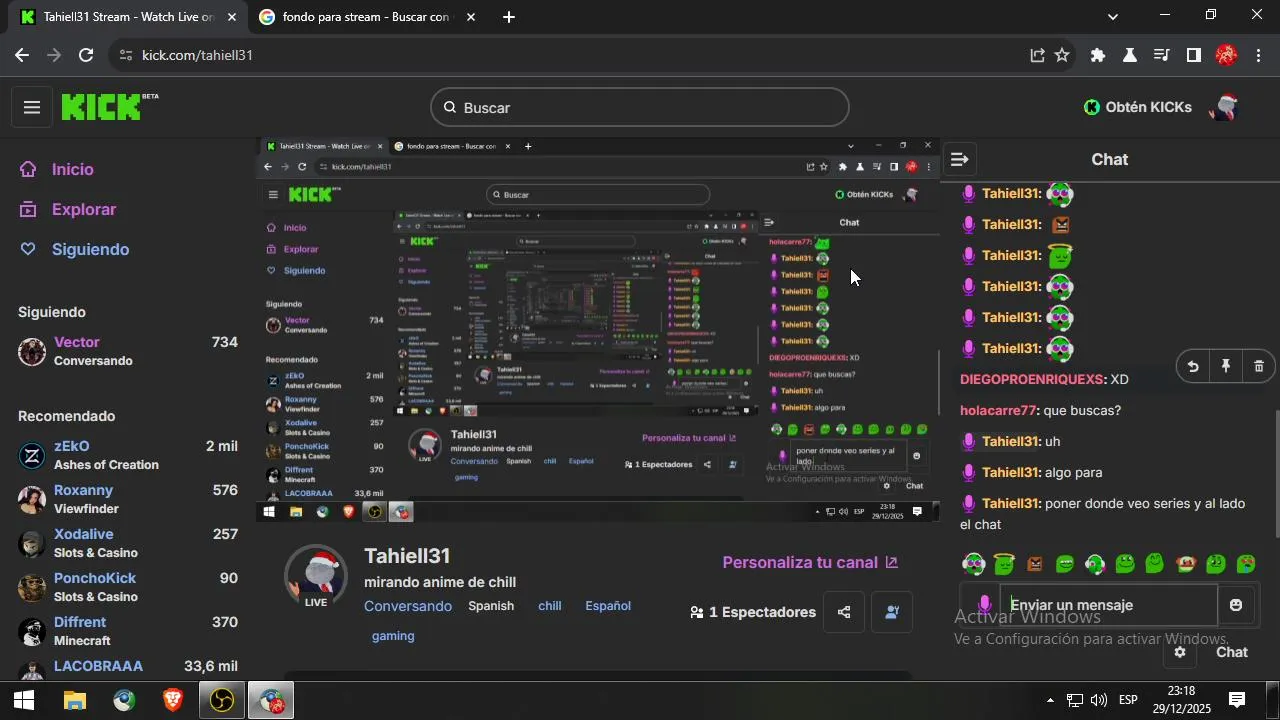Insert halo angel emote from quick row
Image resolution: width=1280 pixels, height=720 pixels.
pyautogui.click(x=1004, y=564)
